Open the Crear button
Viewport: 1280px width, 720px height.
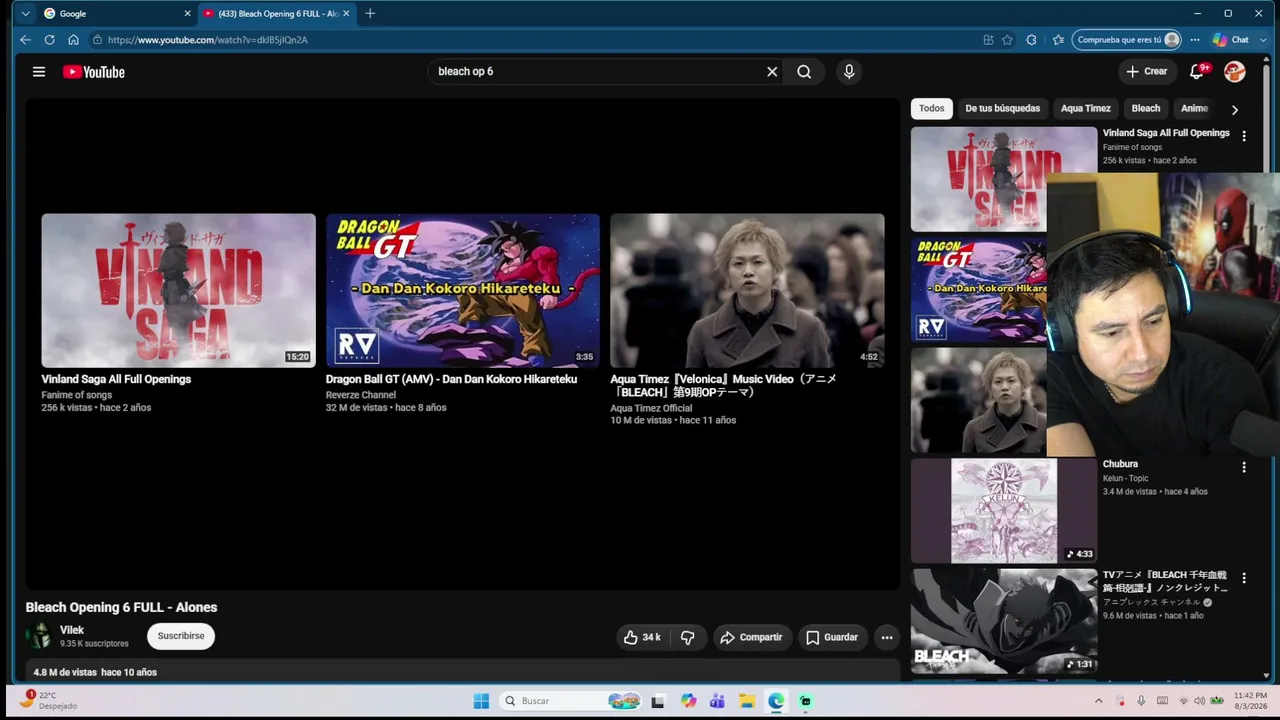pyautogui.click(x=1146, y=72)
